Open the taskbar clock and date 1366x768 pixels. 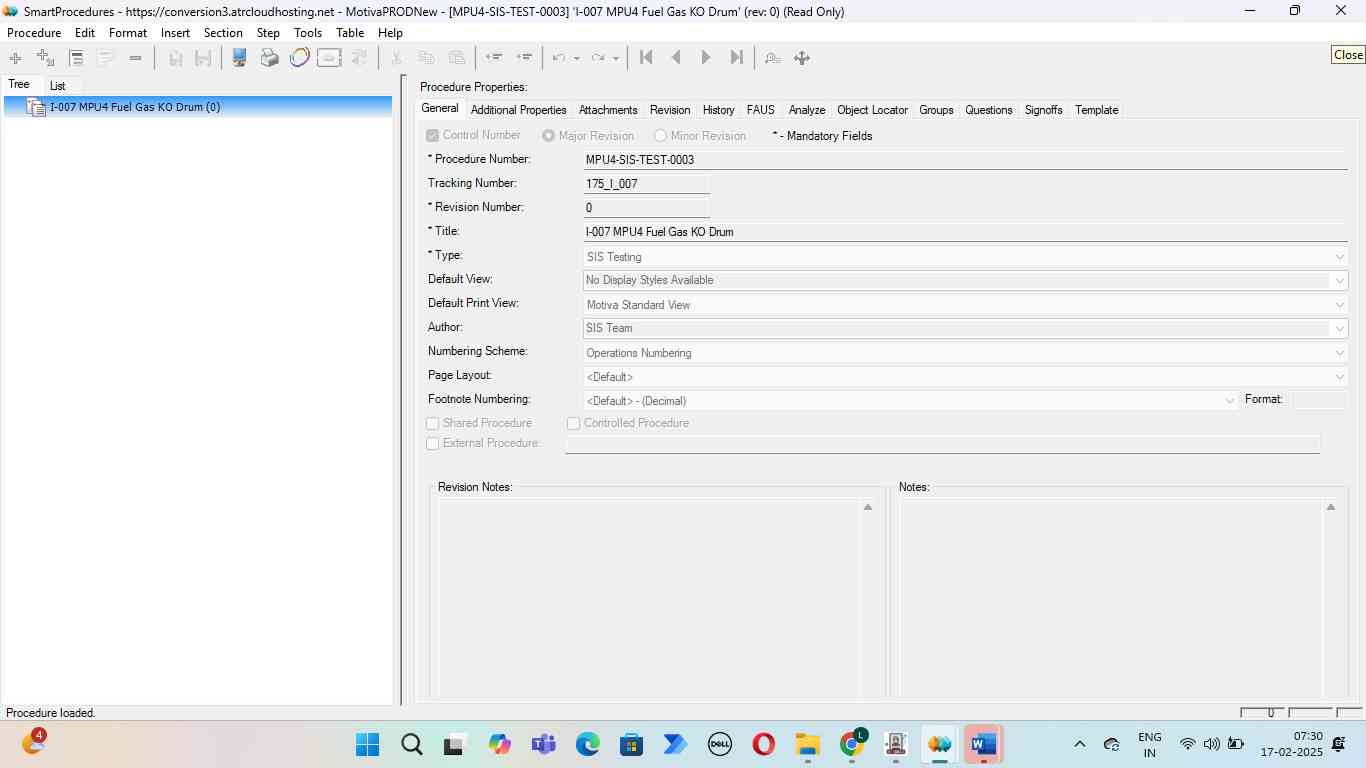[1291, 745]
